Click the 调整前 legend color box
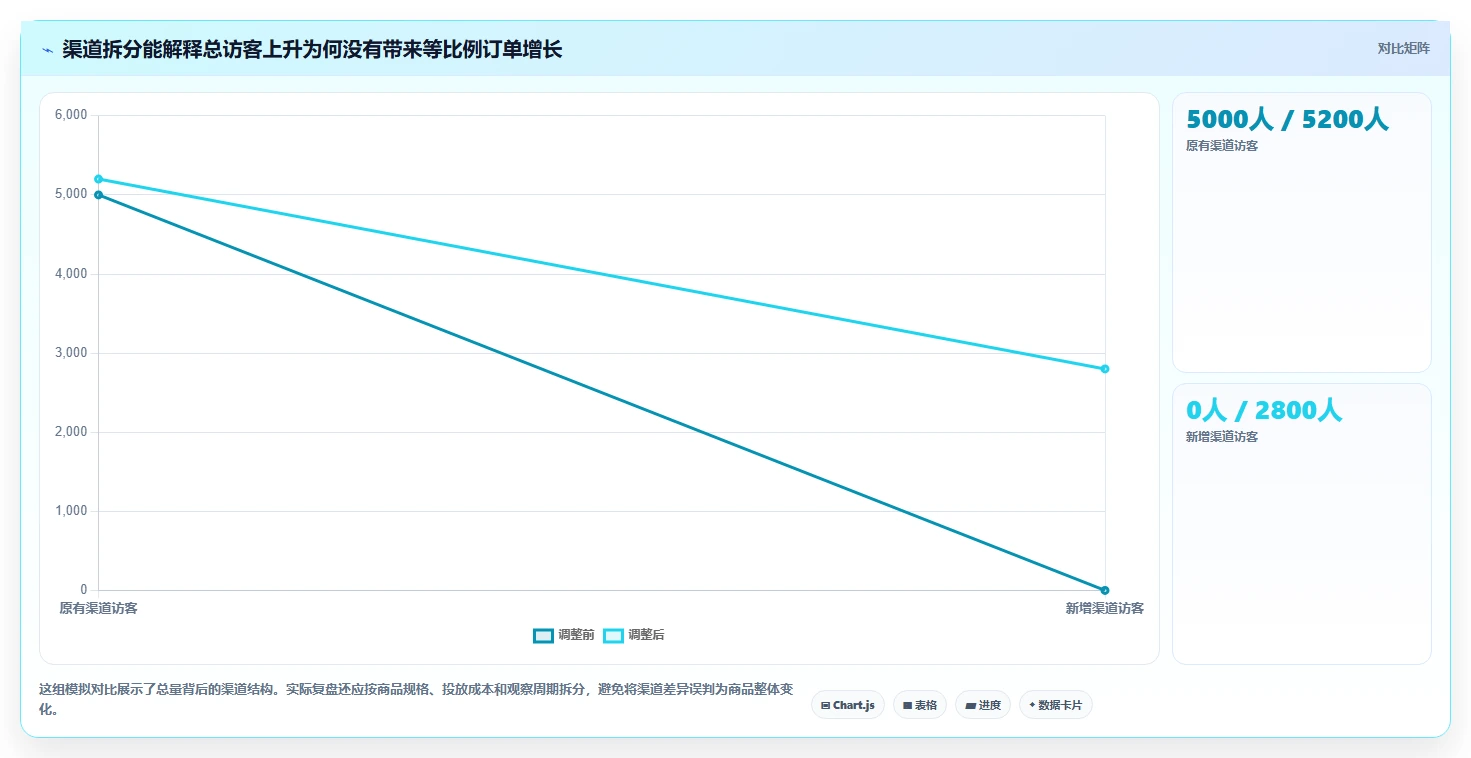The width and height of the screenshot is (1471, 758). click(543, 635)
